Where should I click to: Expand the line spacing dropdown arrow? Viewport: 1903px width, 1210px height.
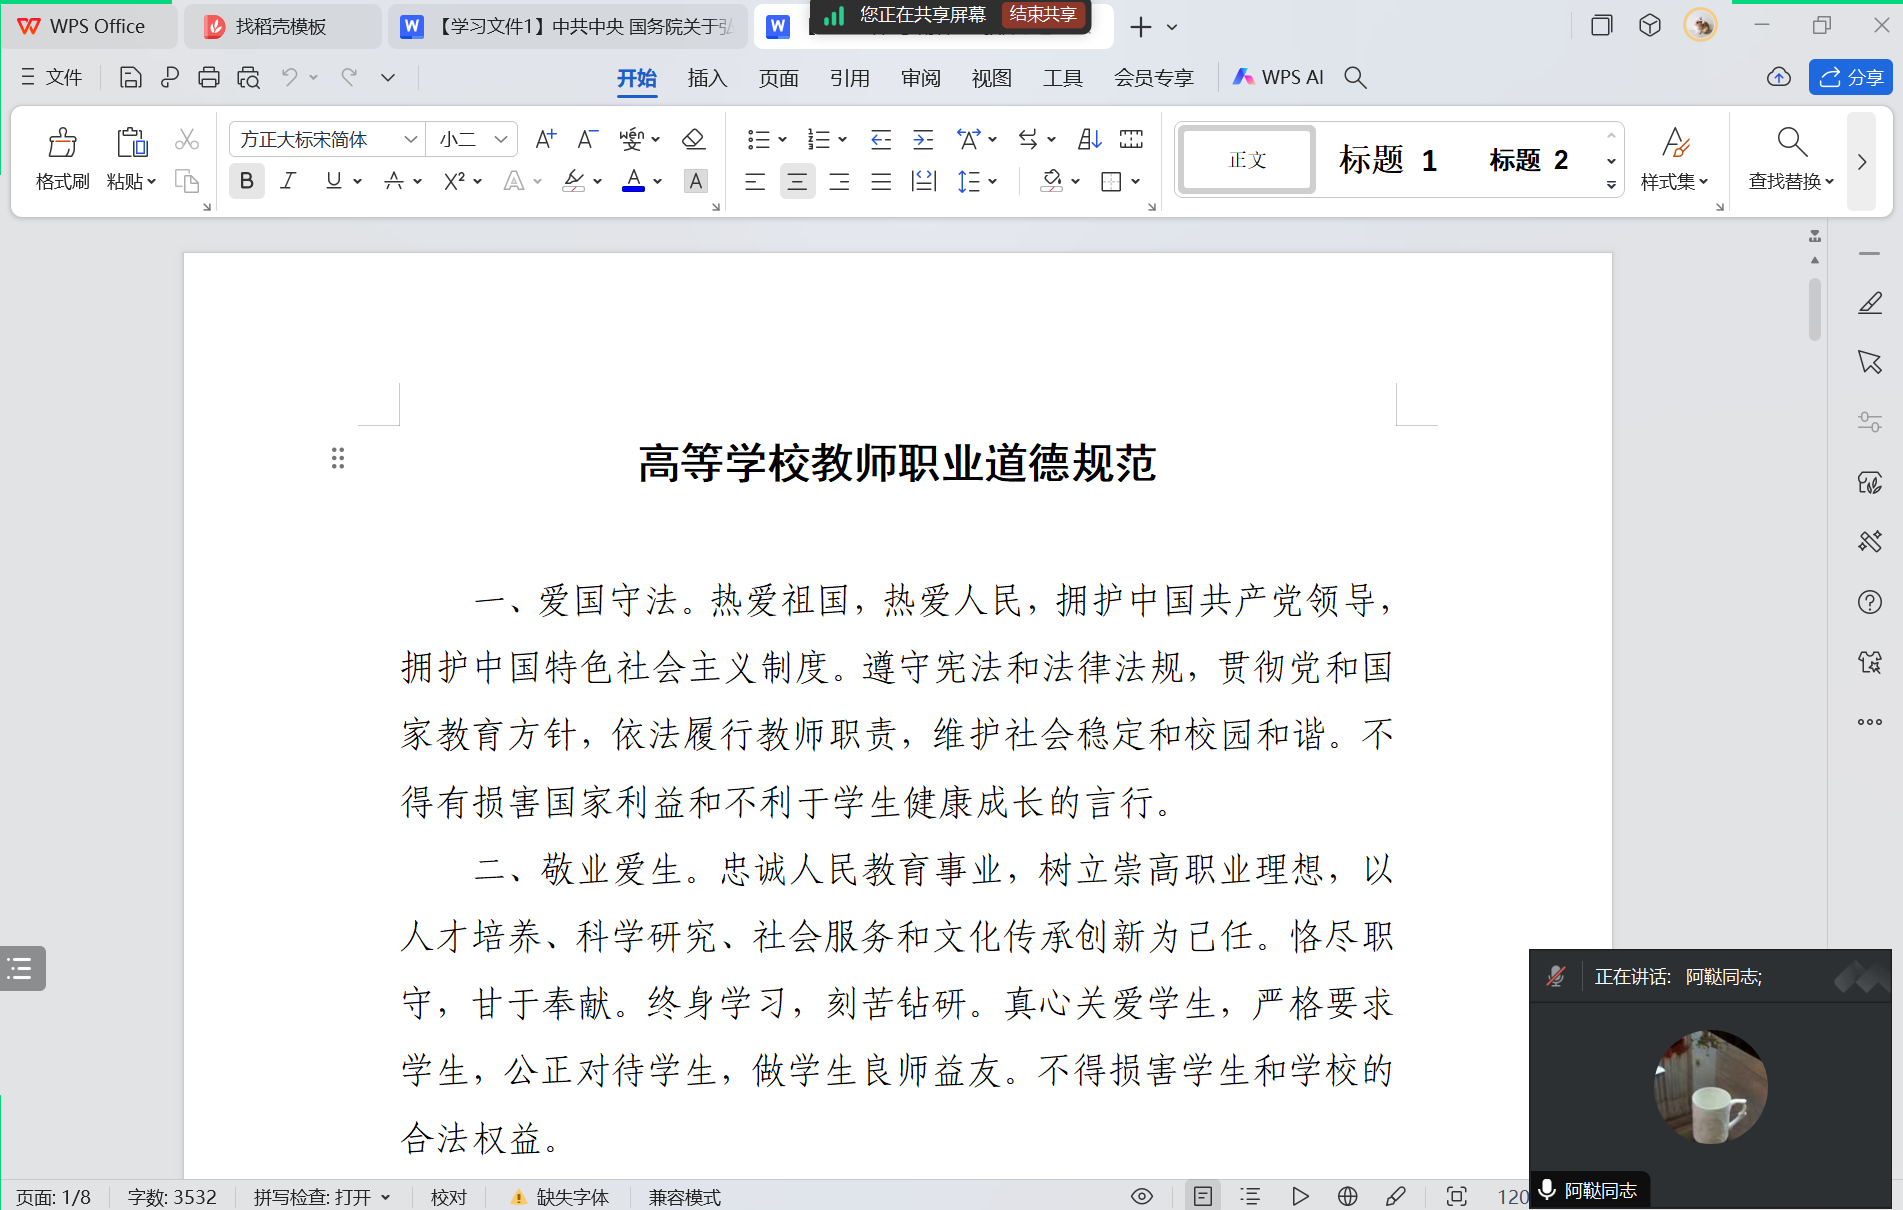[x=993, y=181]
